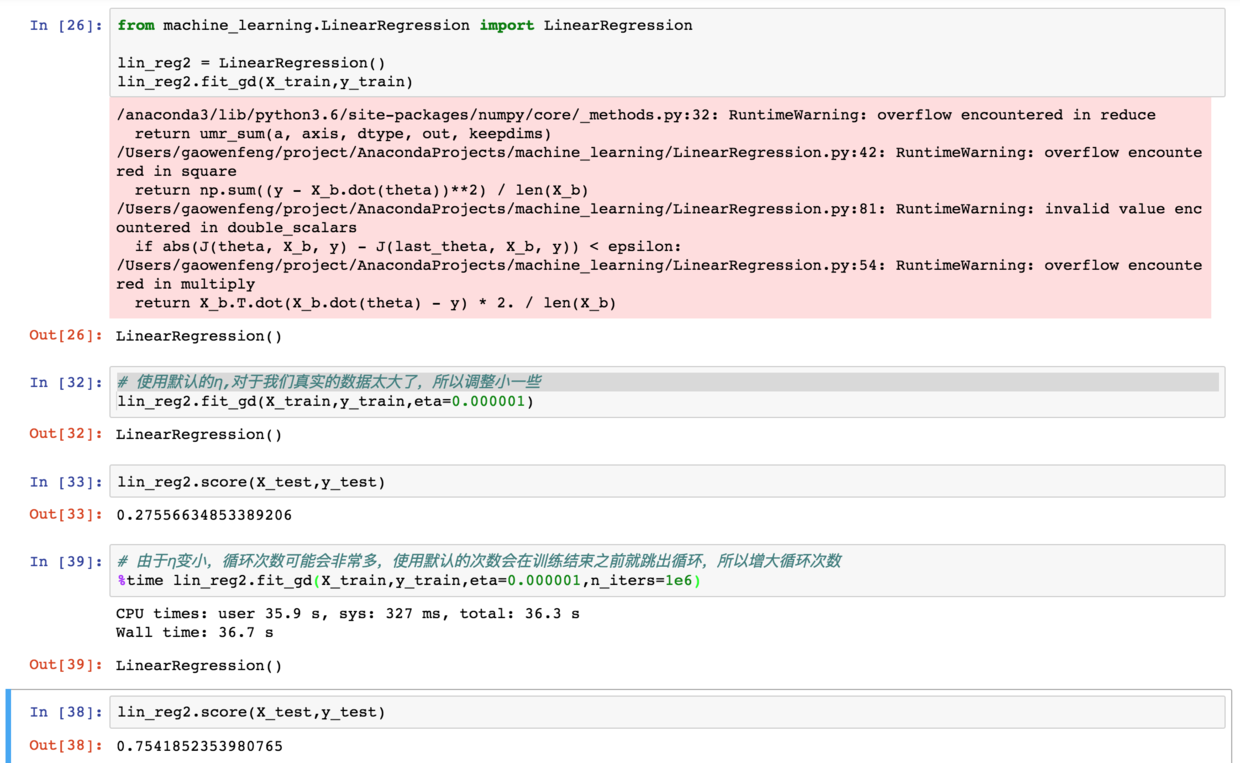Click the Chinese comment about increasing loop iterations
Viewport: 1240px width, 763px height.
tap(479, 561)
